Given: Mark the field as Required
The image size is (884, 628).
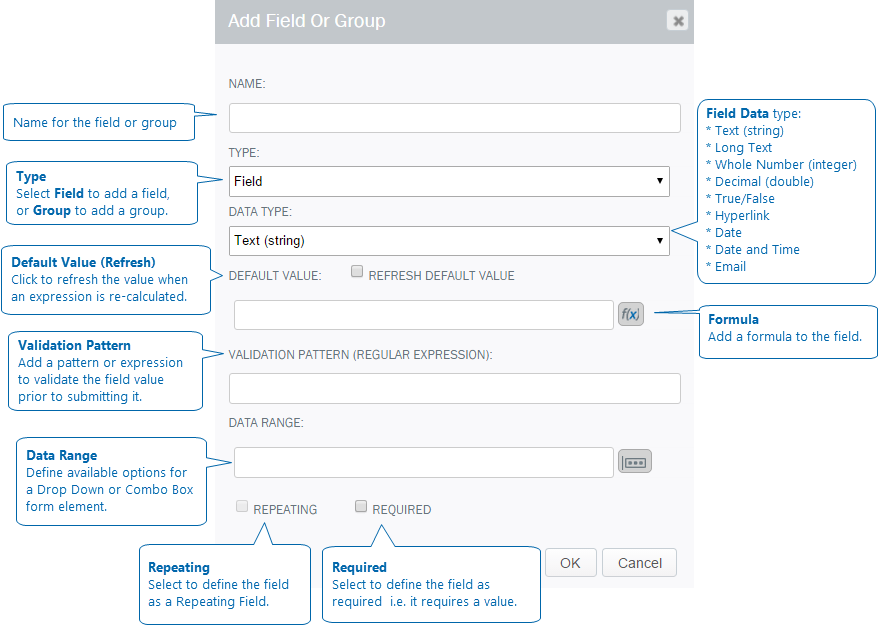Looking at the screenshot, I should pos(361,507).
